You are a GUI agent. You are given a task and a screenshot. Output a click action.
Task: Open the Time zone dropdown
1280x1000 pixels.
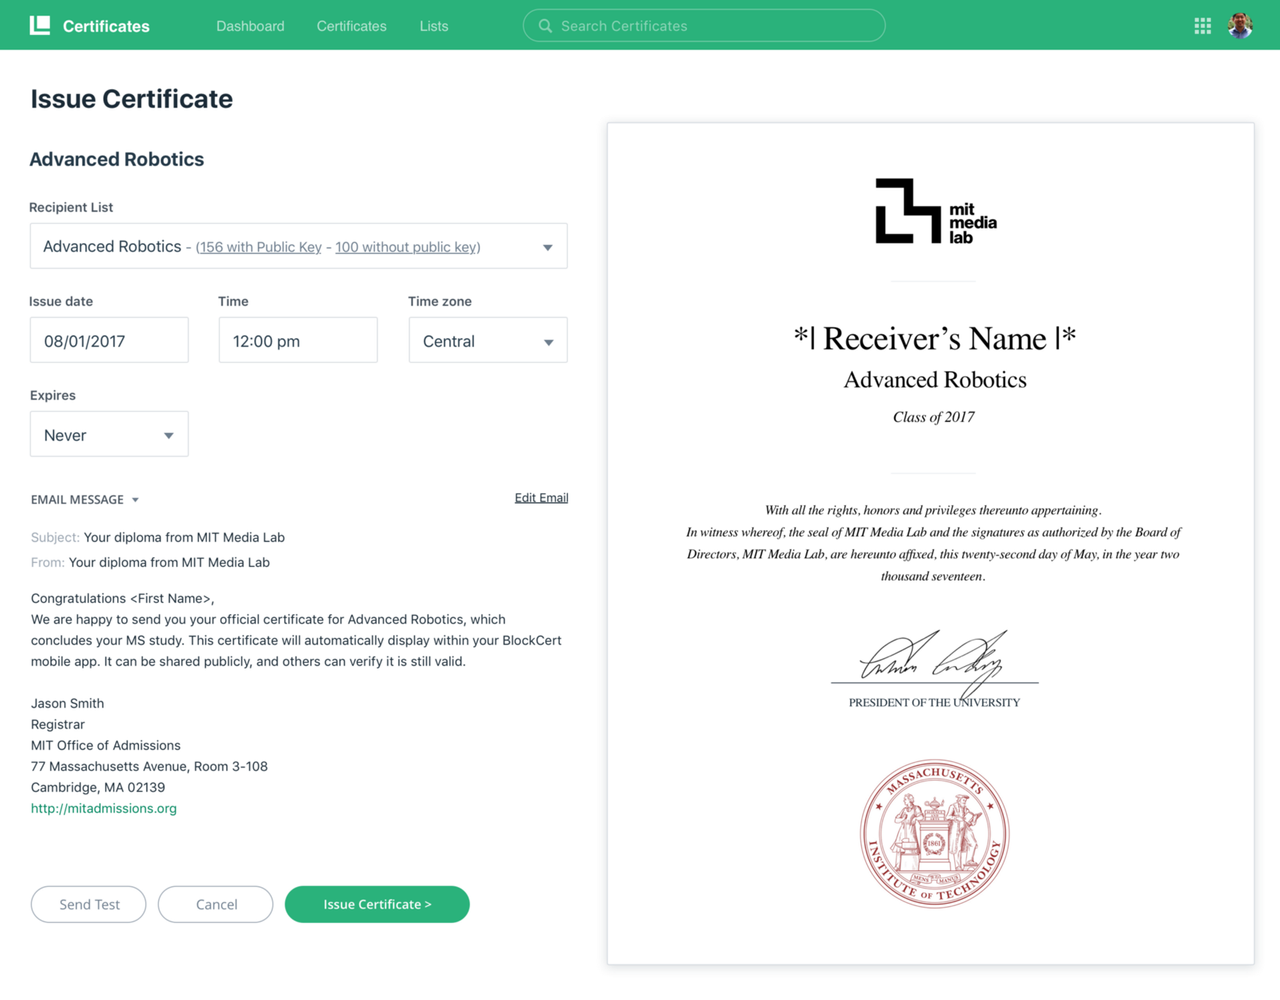pyautogui.click(x=488, y=340)
